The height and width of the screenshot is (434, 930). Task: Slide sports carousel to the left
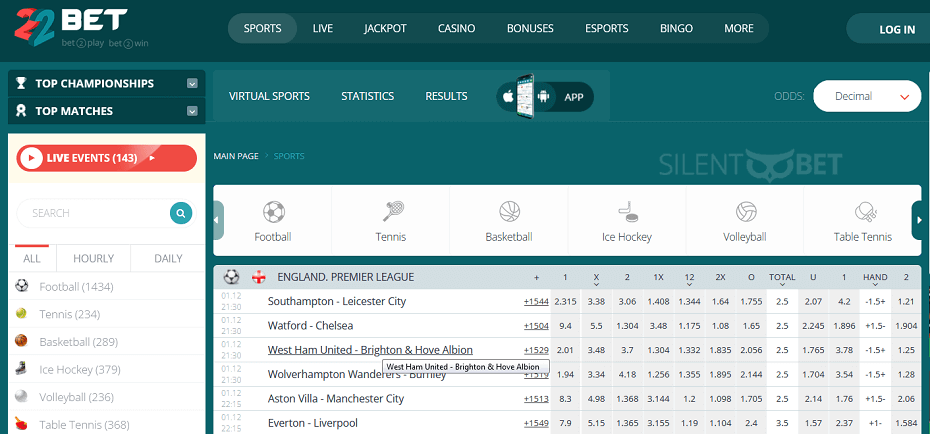pos(218,220)
